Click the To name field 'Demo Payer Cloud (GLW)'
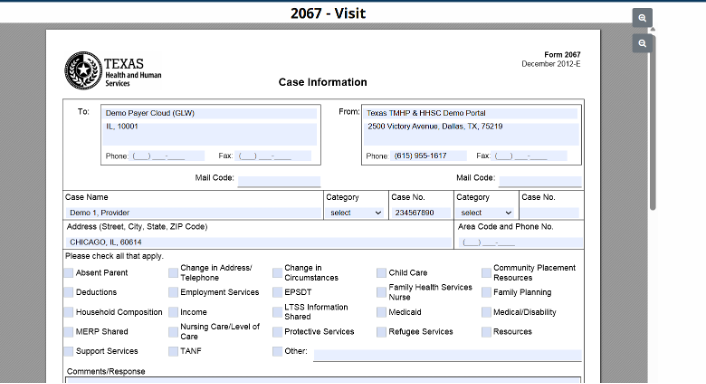Image resolution: width=706 pixels, height=384 pixels. tap(210, 113)
